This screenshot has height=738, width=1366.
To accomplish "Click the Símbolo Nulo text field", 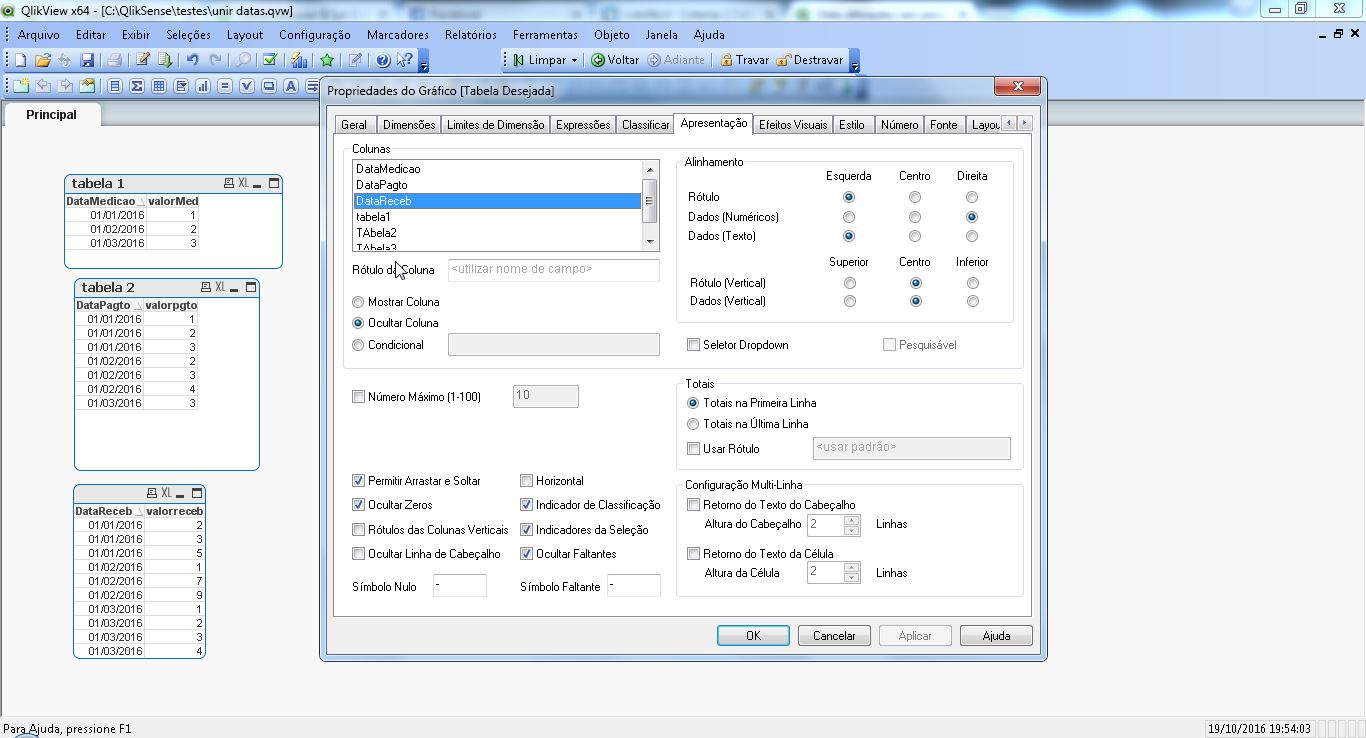I will (460, 586).
